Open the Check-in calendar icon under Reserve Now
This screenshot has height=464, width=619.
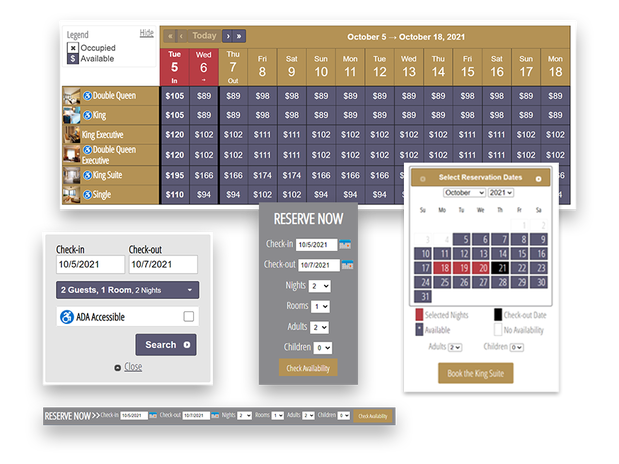tap(345, 244)
